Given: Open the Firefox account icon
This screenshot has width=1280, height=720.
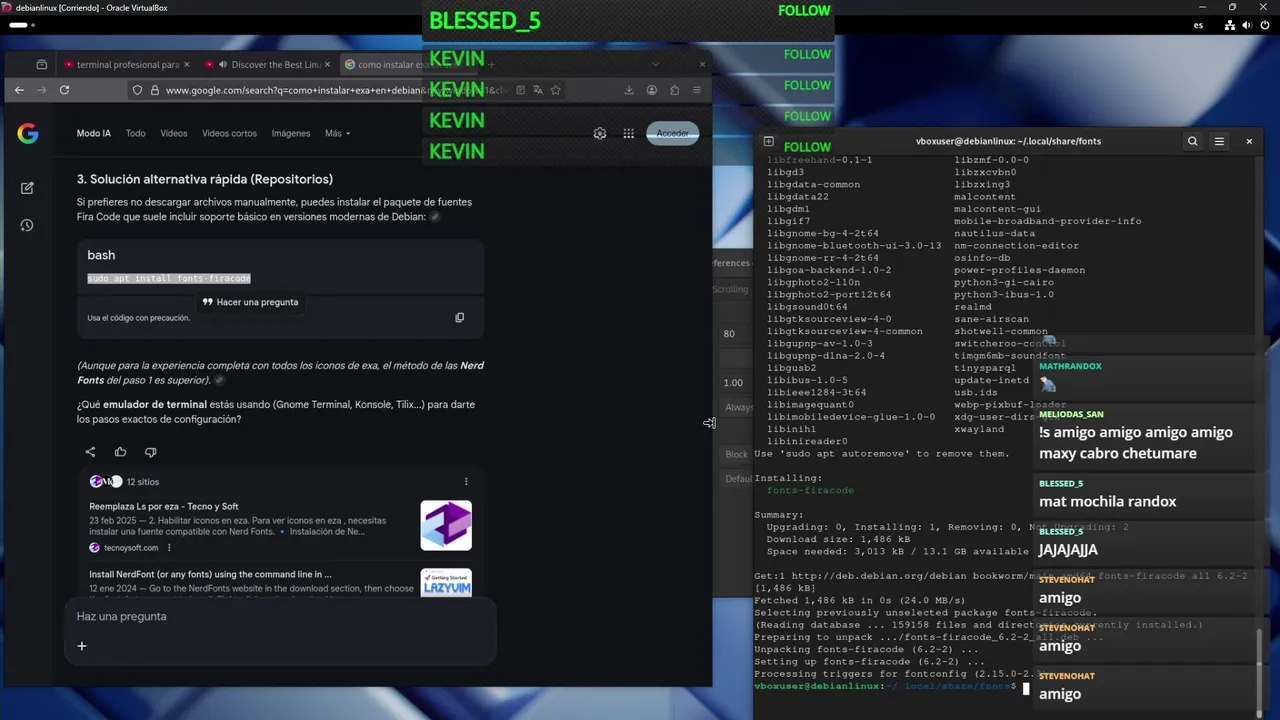Looking at the screenshot, I should tap(652, 90).
